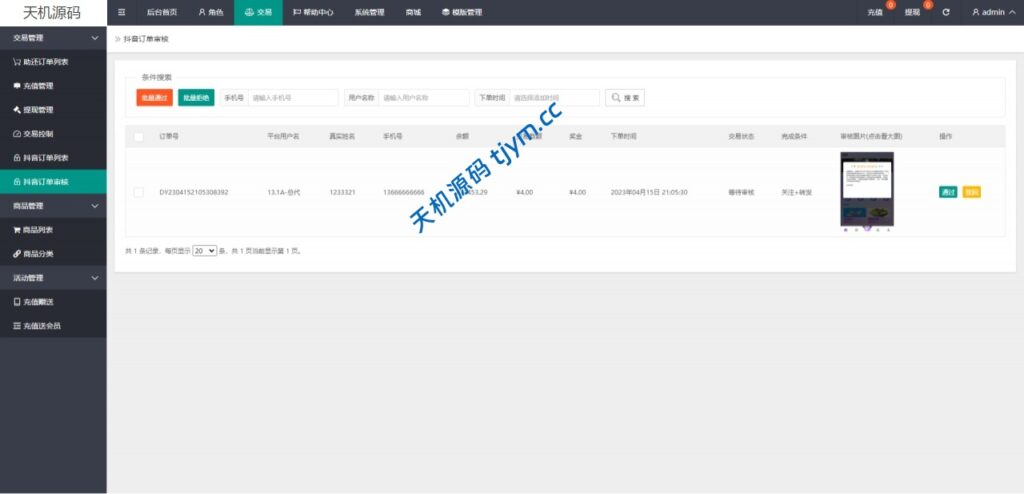
Task: Collapse the 交易管理 sidebar section
Action: [53, 37]
